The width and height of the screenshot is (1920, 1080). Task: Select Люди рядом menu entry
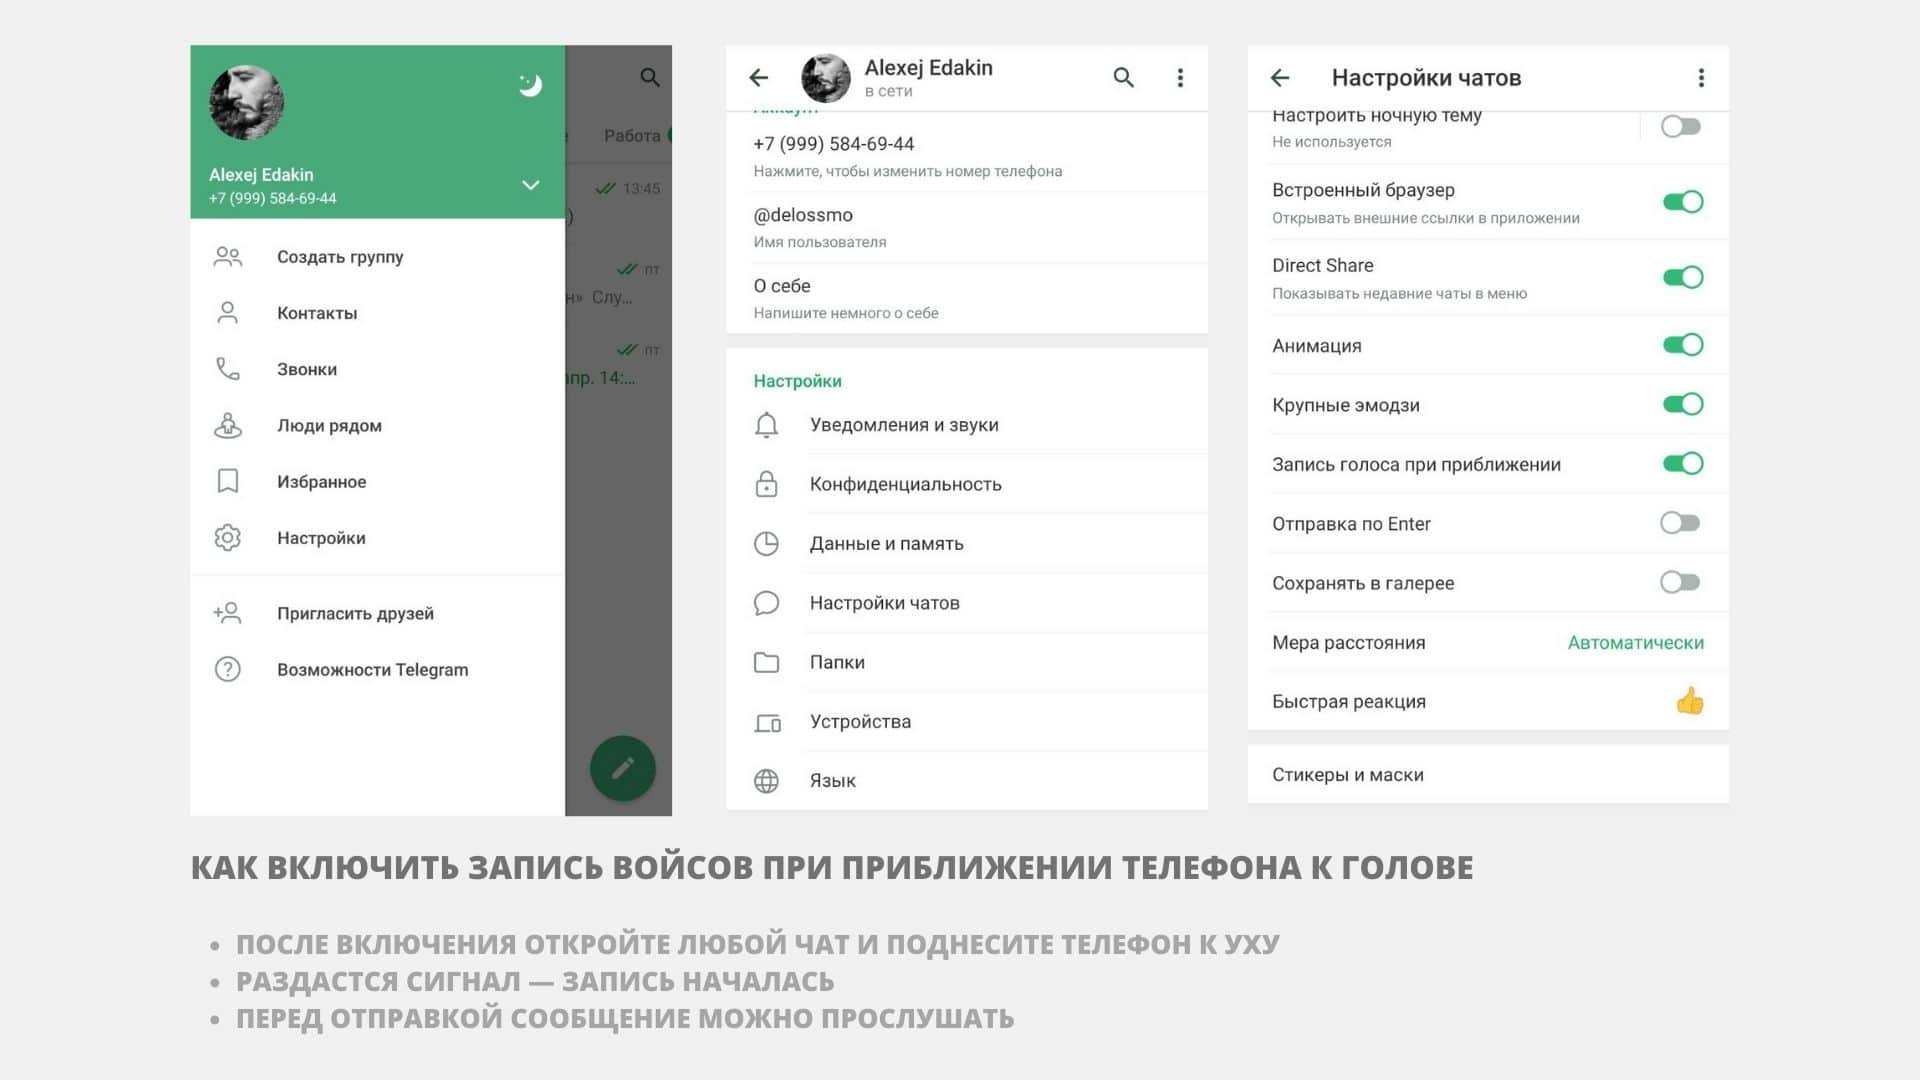click(x=377, y=425)
